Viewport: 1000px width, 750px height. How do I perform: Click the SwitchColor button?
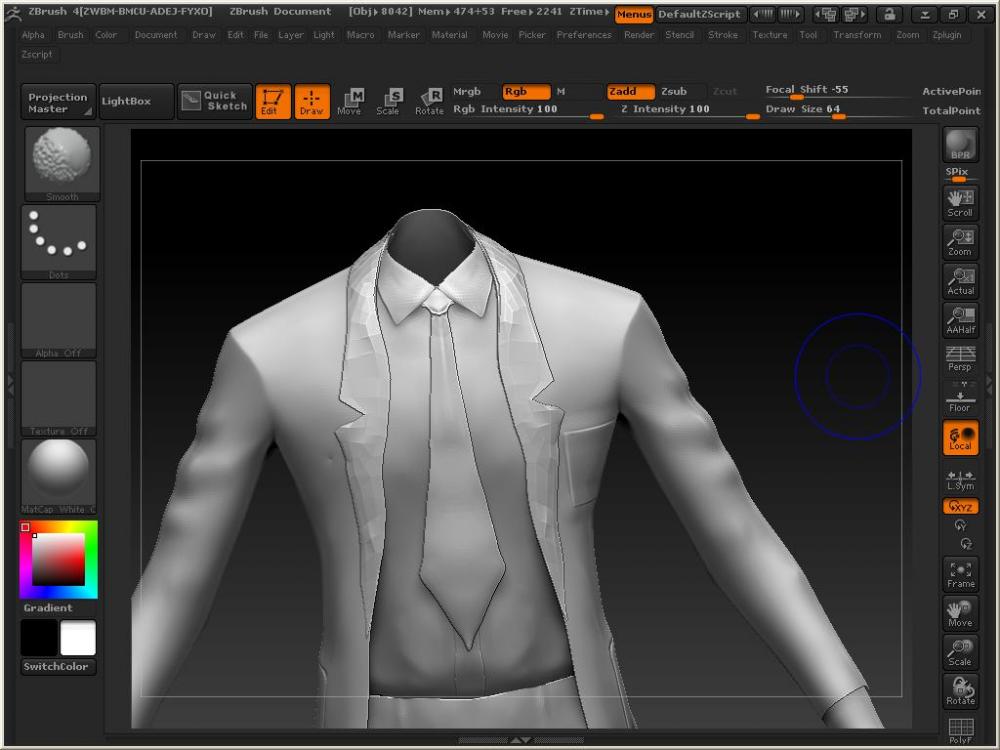pyautogui.click(x=58, y=667)
